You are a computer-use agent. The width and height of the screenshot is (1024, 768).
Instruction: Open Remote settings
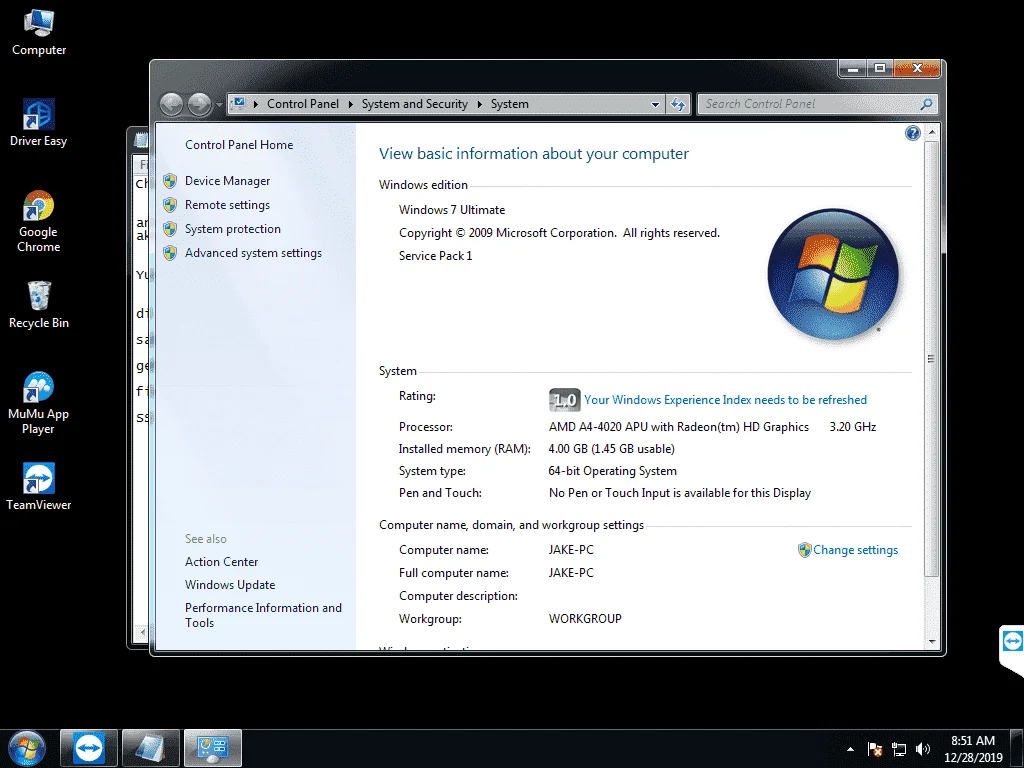point(227,205)
